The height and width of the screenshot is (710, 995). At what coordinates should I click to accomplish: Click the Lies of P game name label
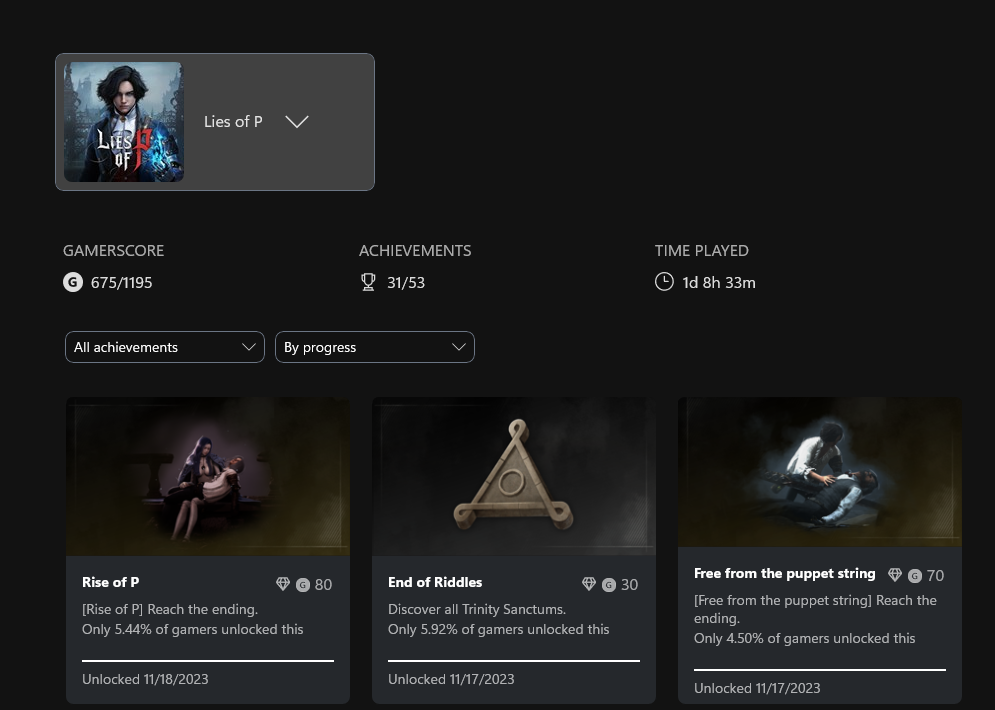pyautogui.click(x=233, y=122)
